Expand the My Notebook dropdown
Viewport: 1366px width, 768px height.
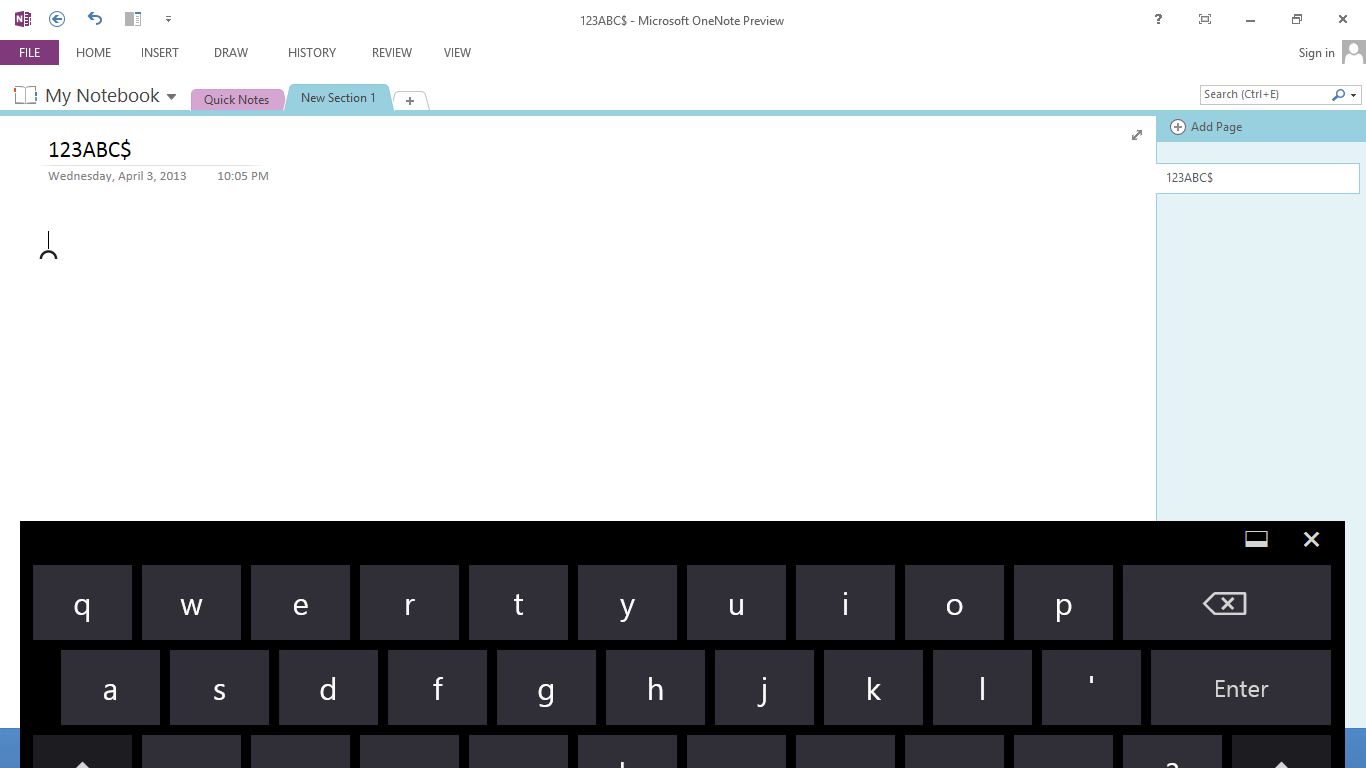[171, 97]
